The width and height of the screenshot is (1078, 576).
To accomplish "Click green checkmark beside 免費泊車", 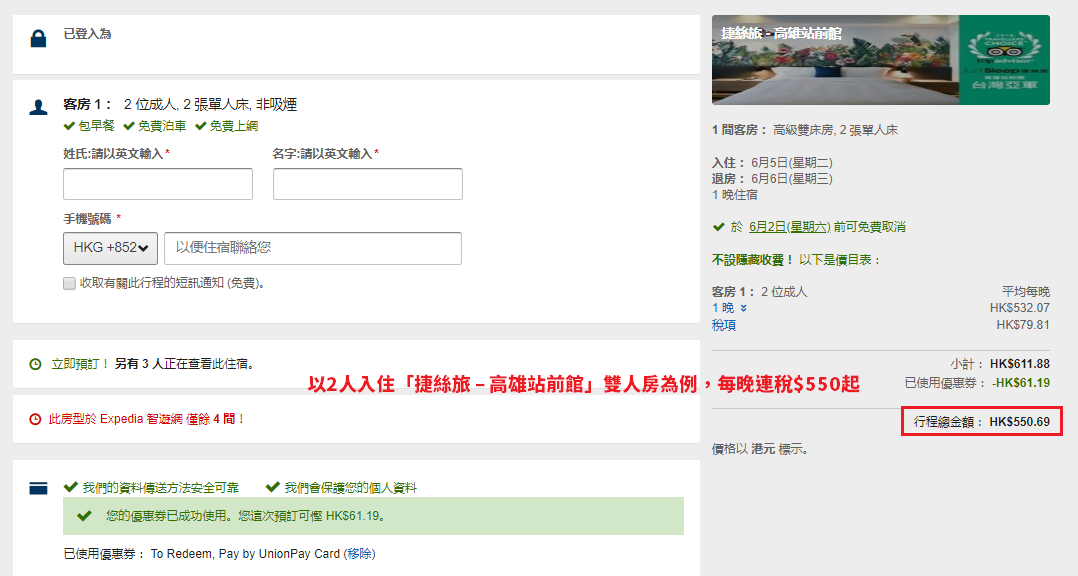I will (x=129, y=126).
